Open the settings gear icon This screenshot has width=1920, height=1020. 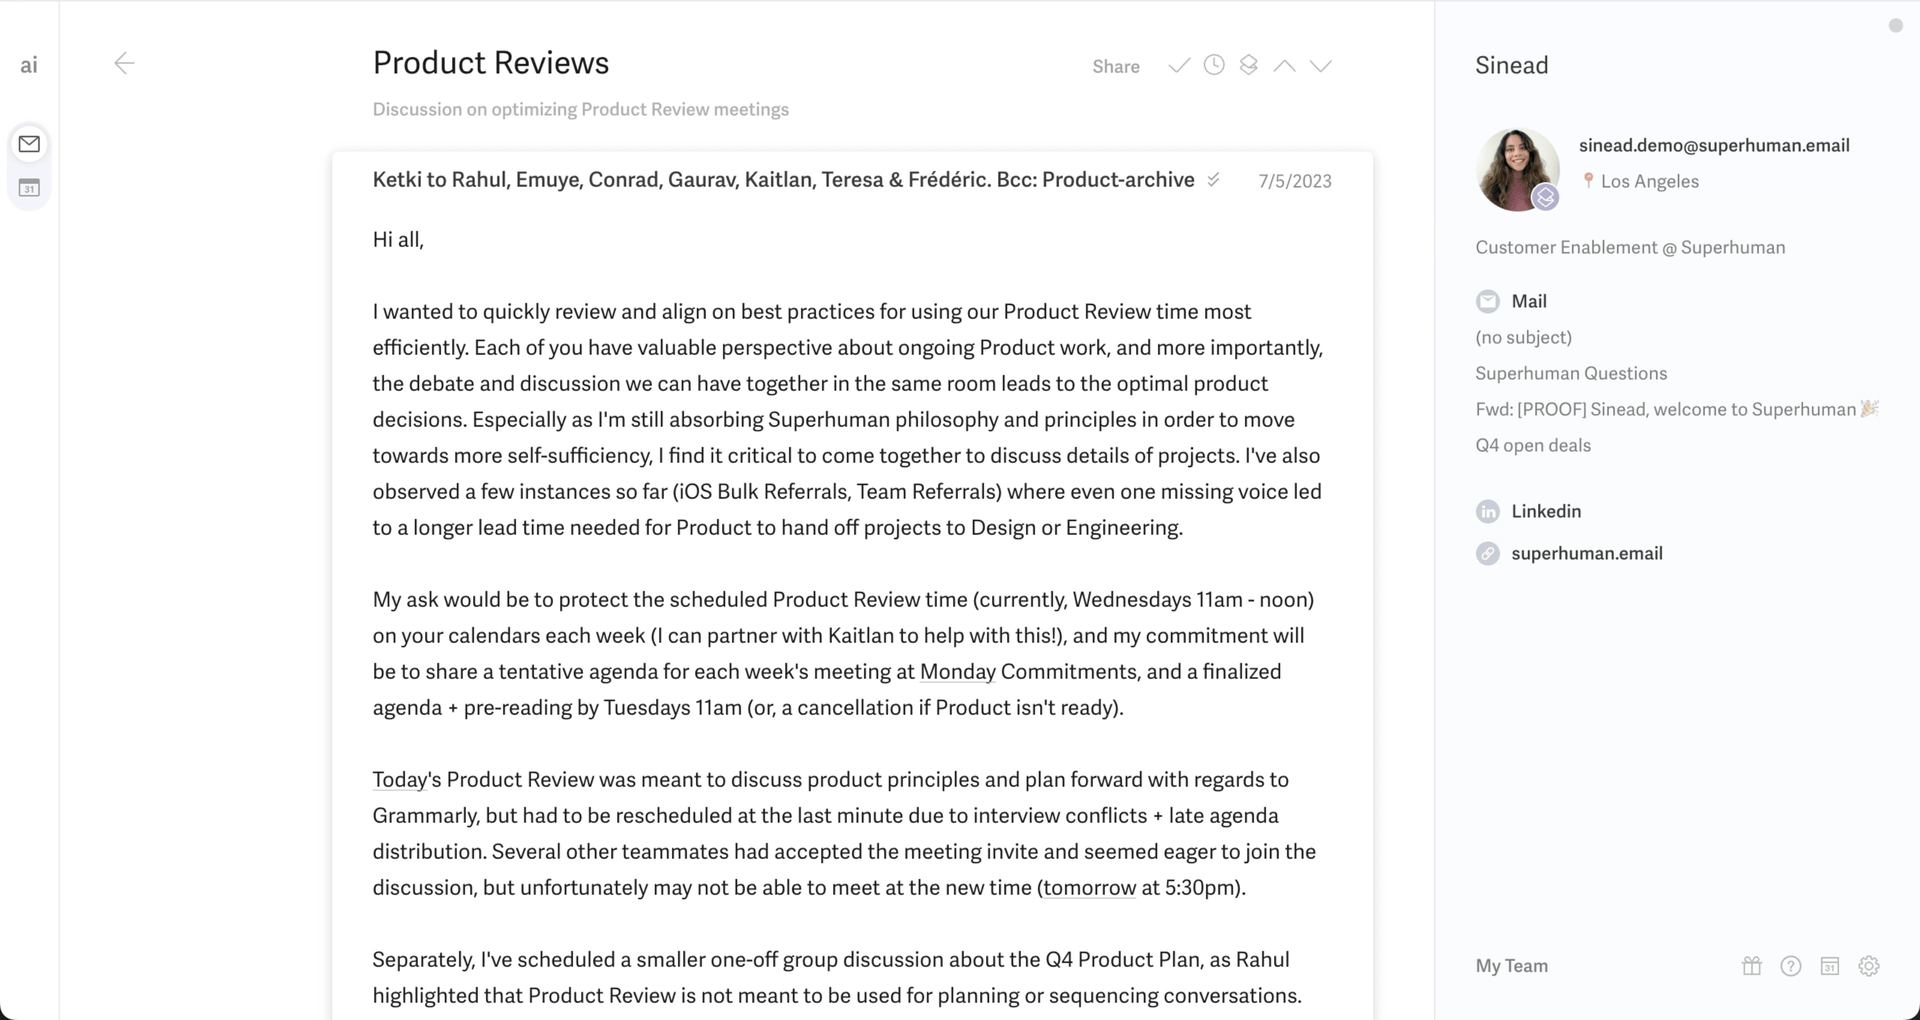coord(1868,966)
